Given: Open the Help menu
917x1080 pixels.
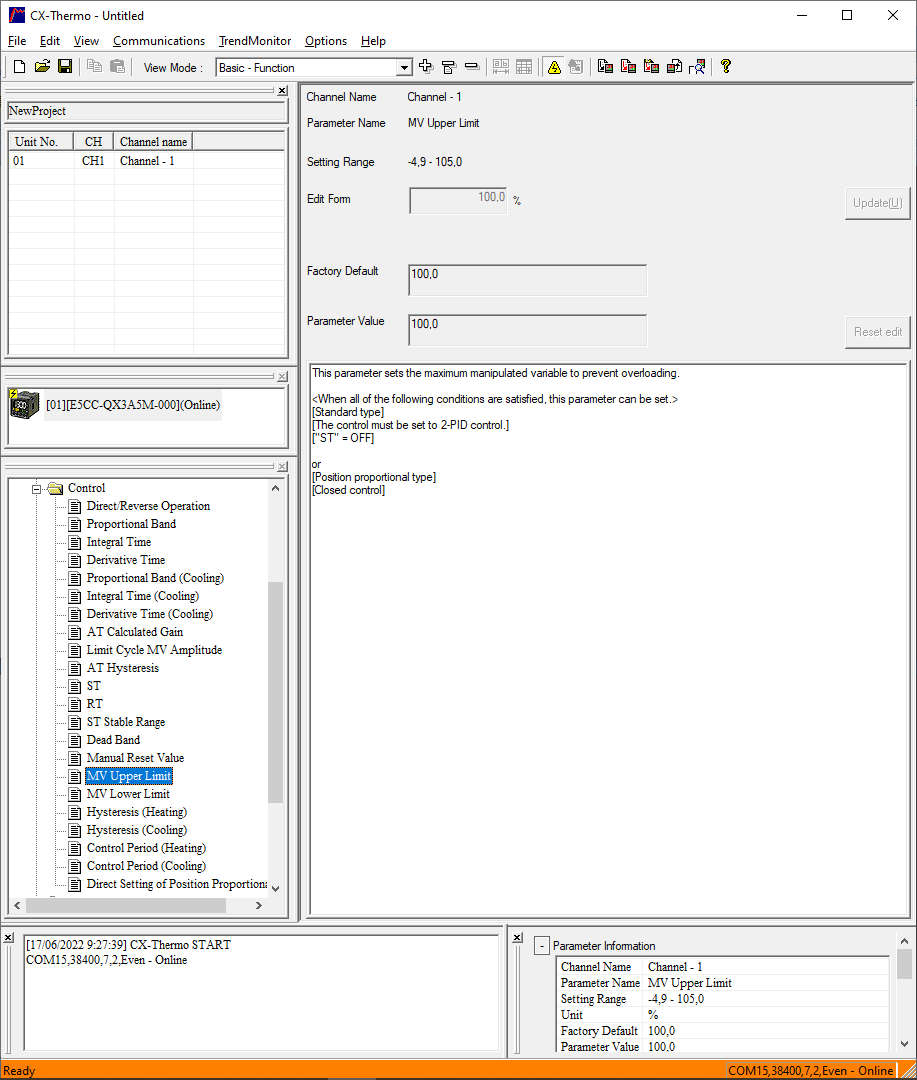Looking at the screenshot, I should [373, 41].
